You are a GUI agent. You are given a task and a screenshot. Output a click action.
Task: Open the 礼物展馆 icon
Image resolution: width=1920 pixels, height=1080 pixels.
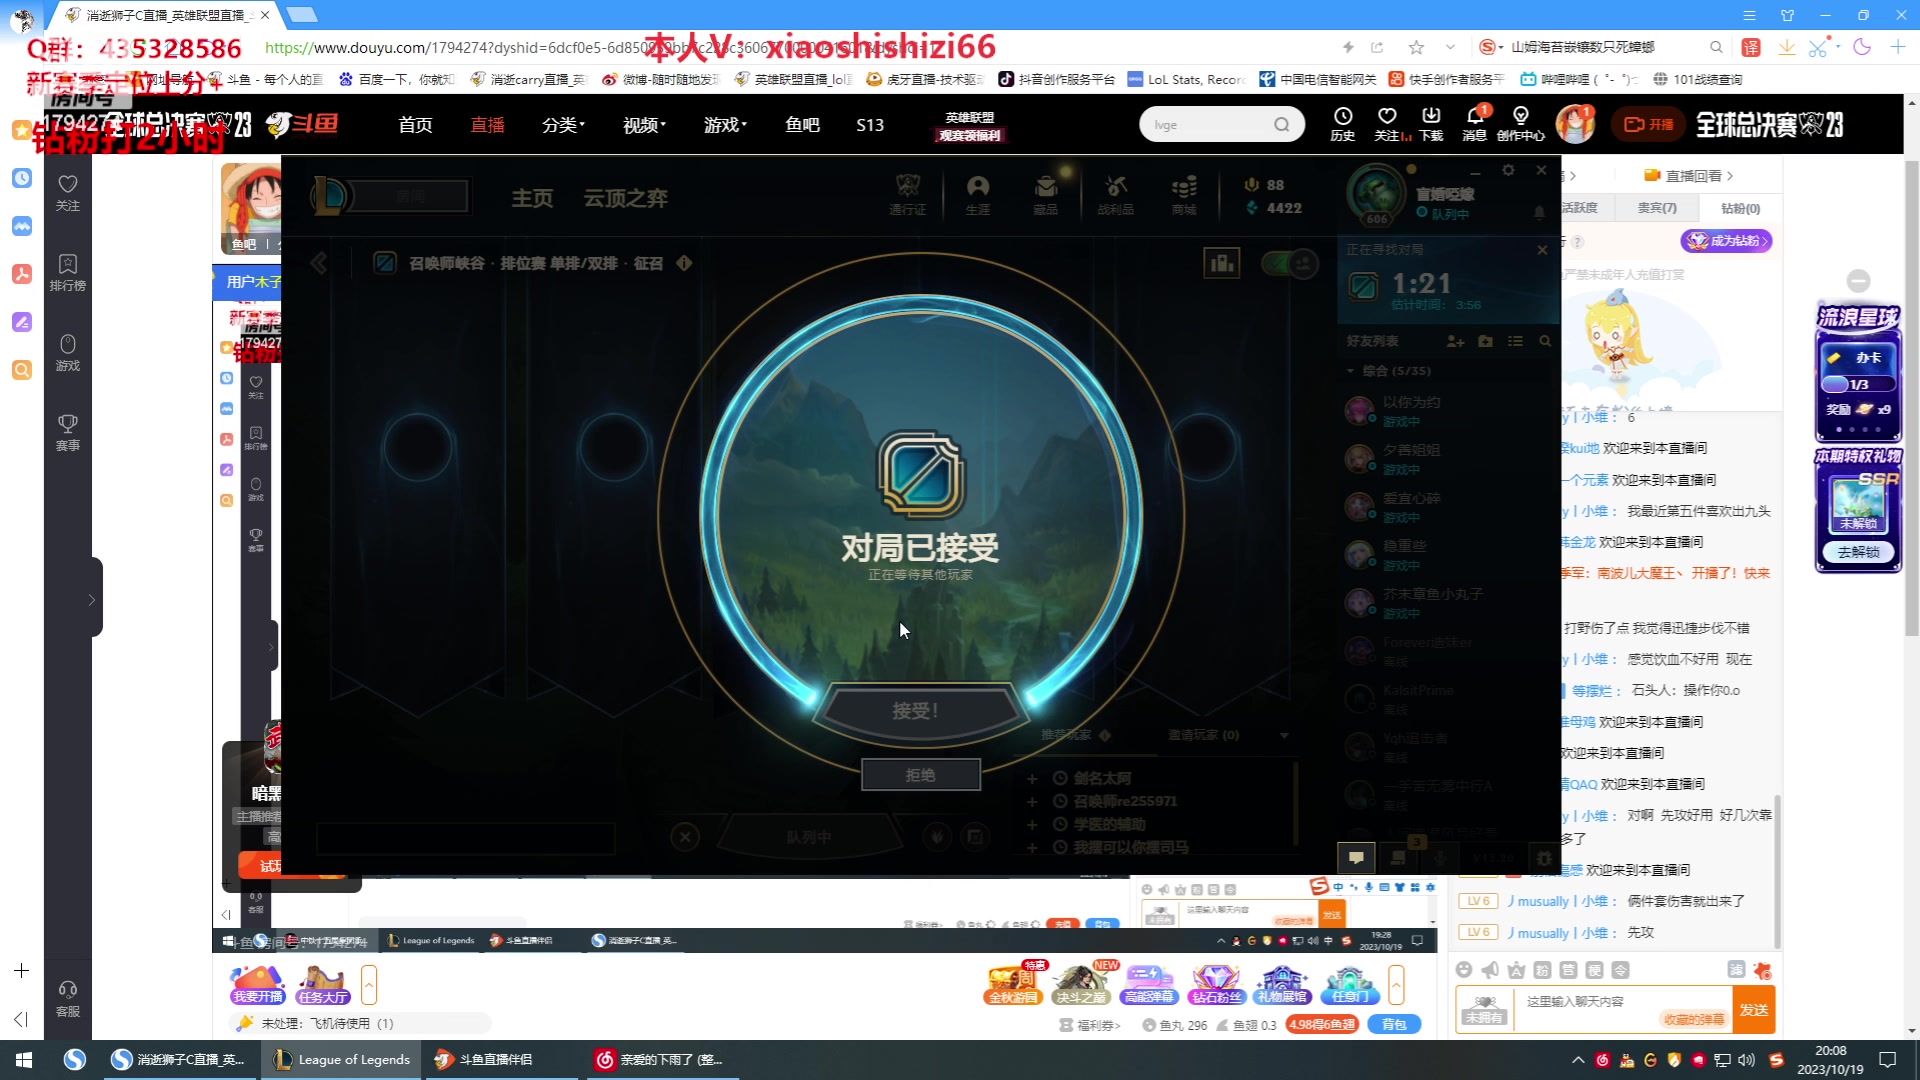point(1283,985)
